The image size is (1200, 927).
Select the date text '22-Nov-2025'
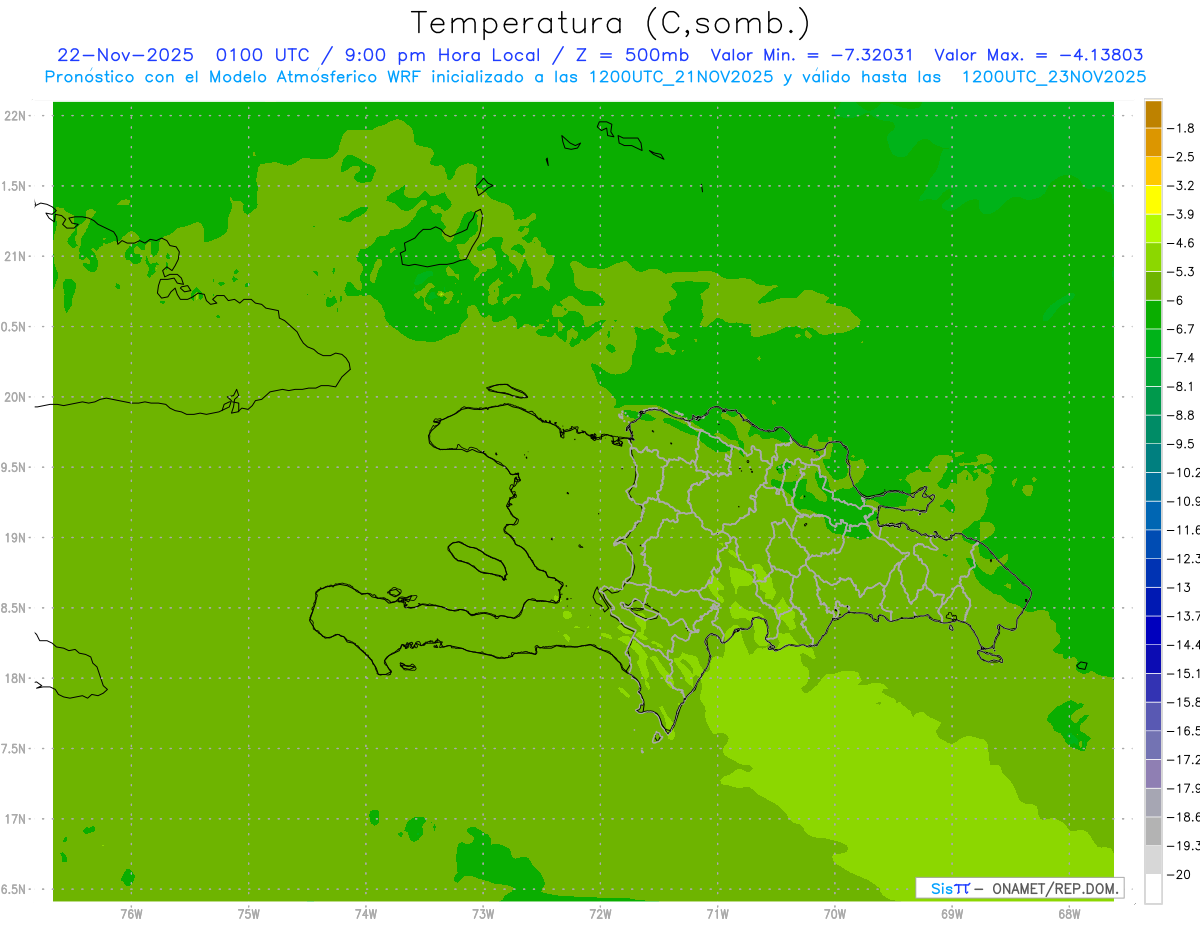pyautogui.click(x=124, y=55)
